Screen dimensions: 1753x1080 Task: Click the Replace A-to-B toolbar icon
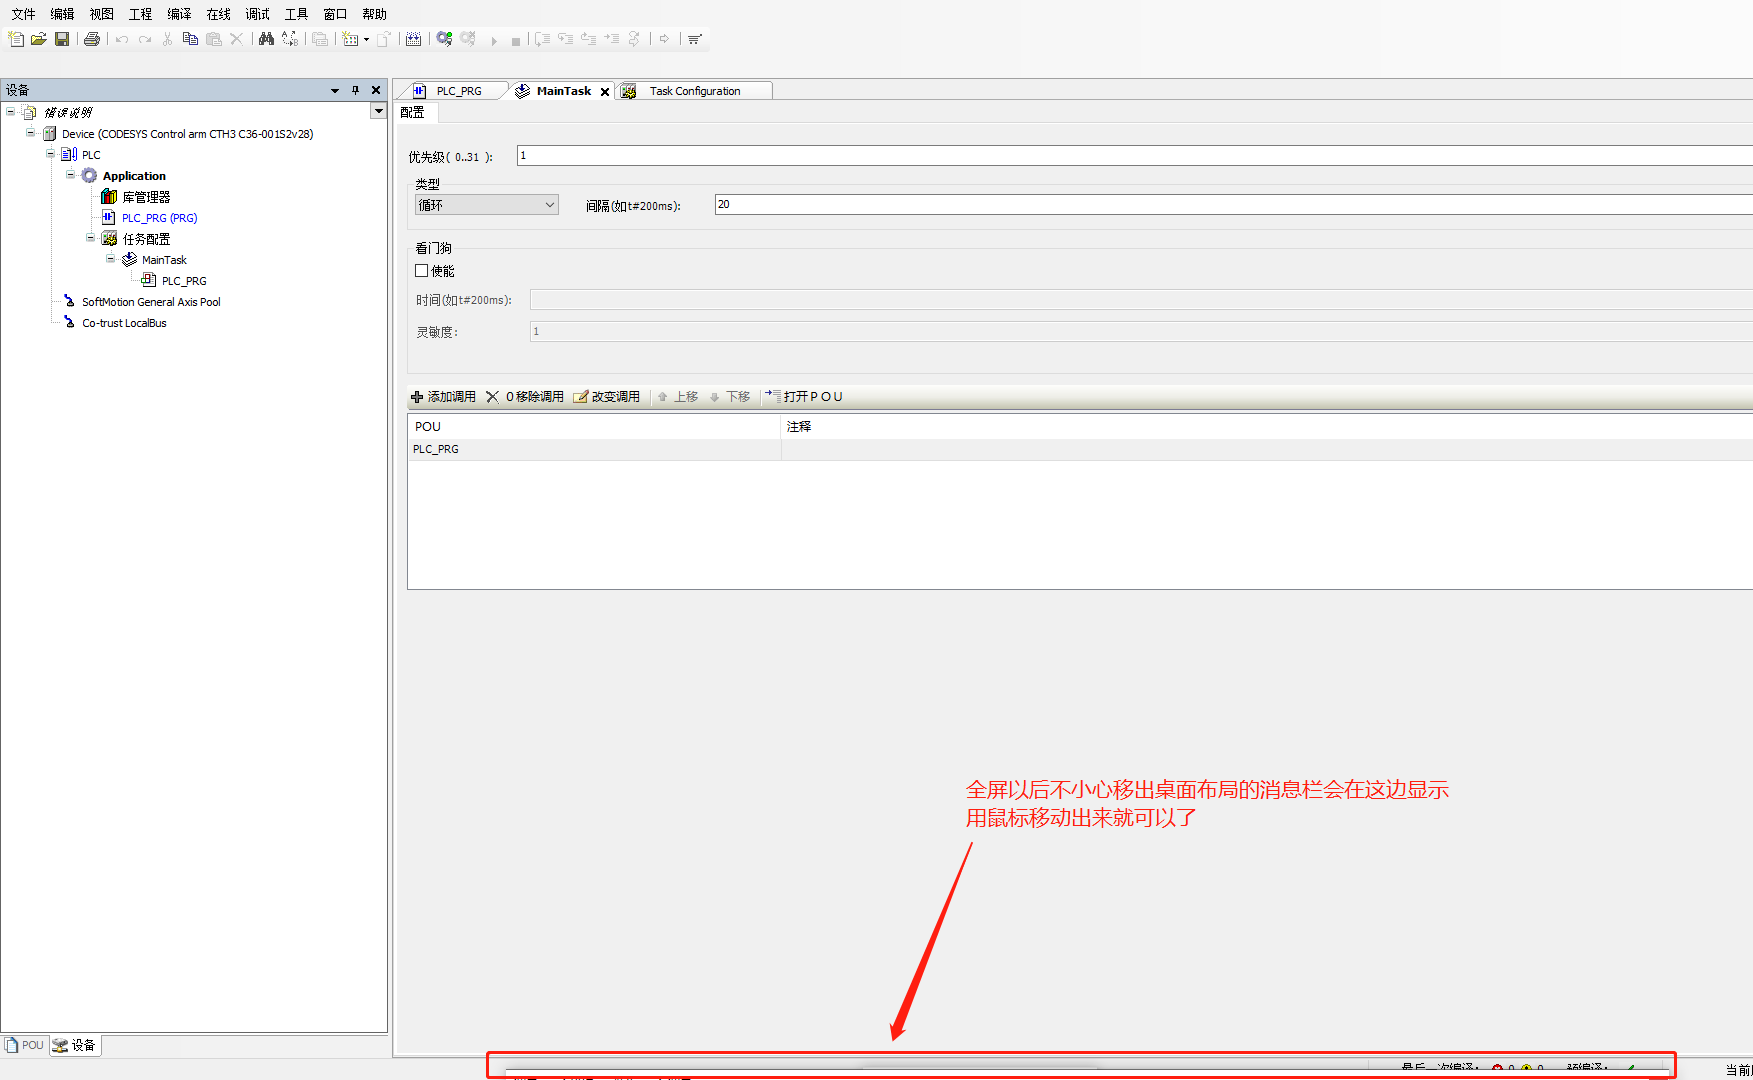(x=290, y=39)
